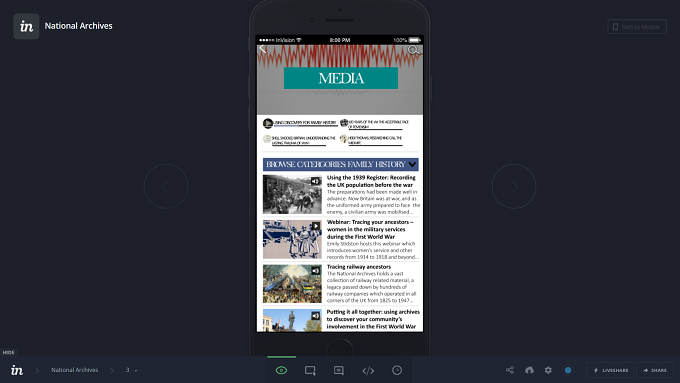Open 'Tracing railway ancestors' title
Screen dimensions: 680x383
359,267
